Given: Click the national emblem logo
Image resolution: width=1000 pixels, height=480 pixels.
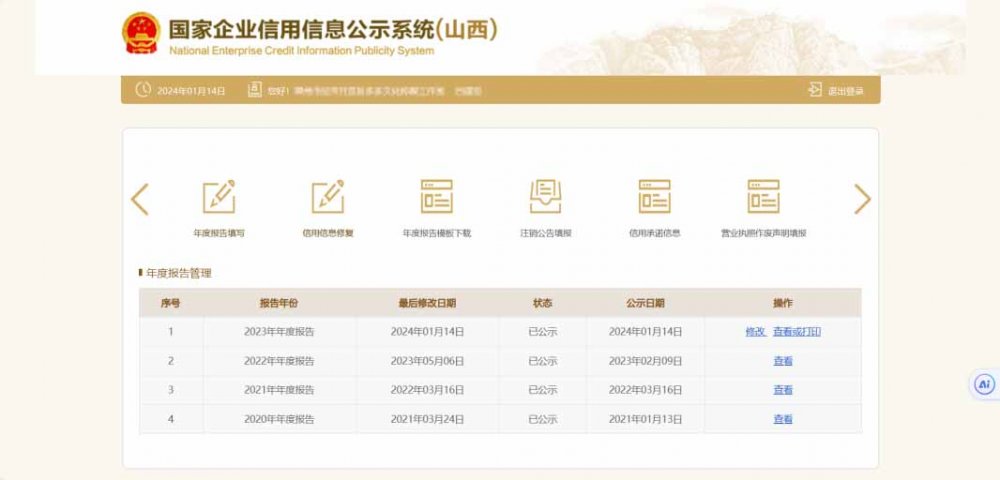Looking at the screenshot, I should click(x=141, y=33).
